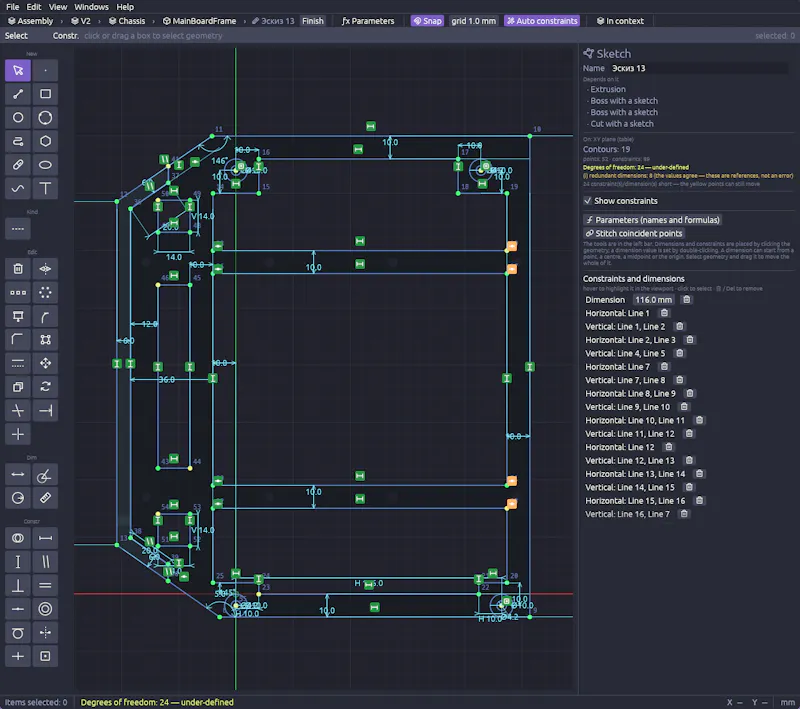Click Stitch coincident points
The width and height of the screenshot is (800, 709).
point(634,233)
